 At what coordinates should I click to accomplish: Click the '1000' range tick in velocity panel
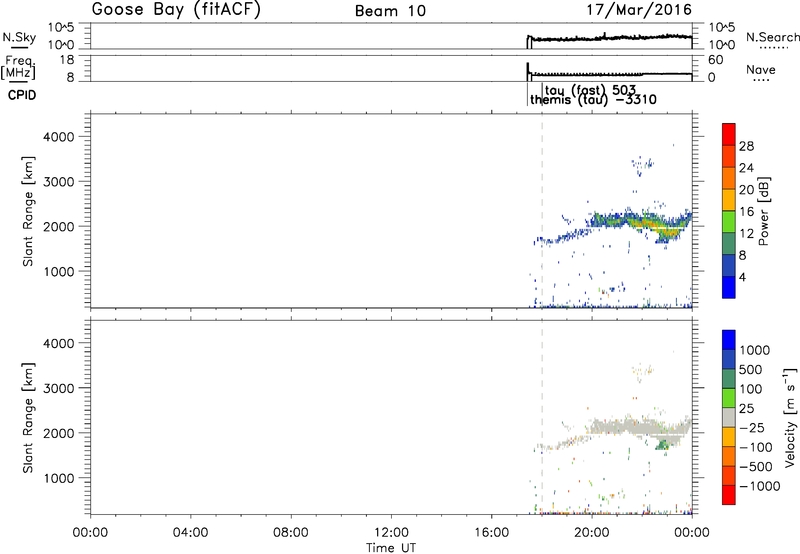(59, 478)
